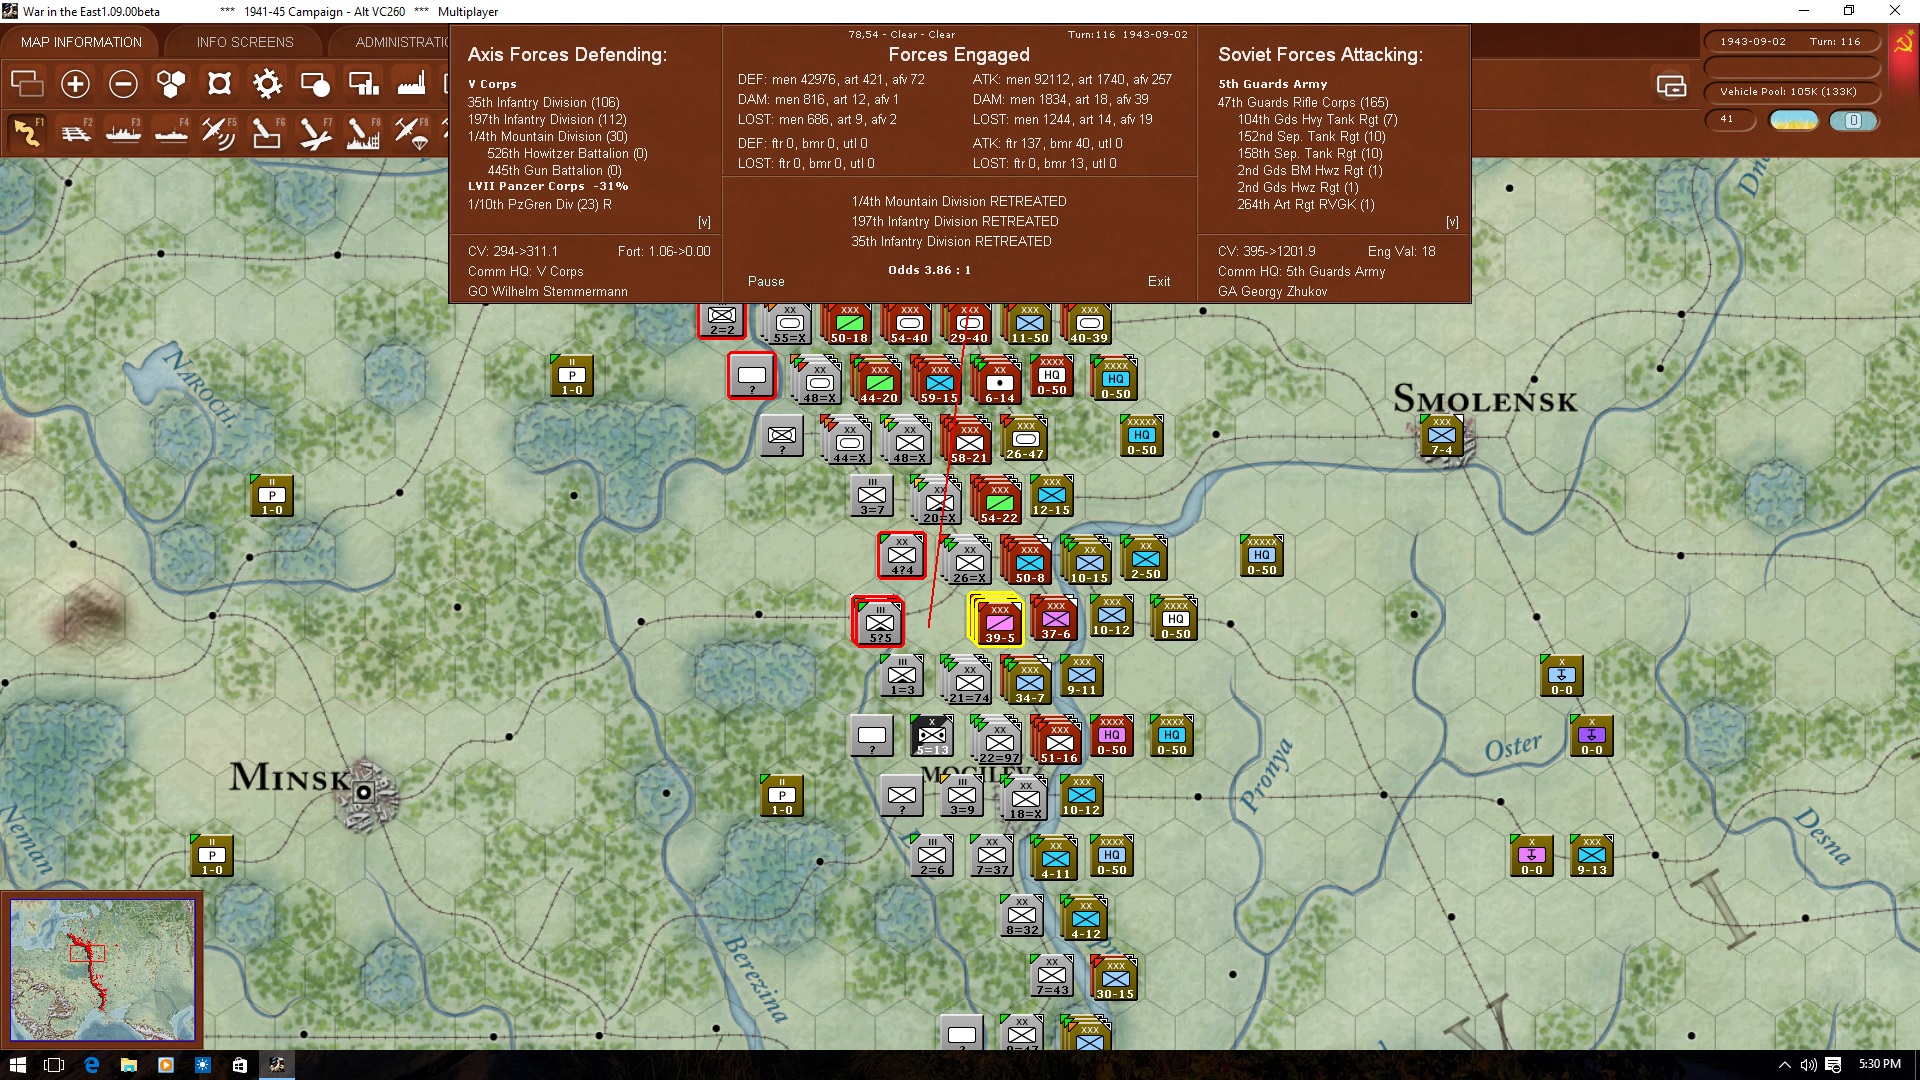Screen dimensions: 1920x1080
Task: Toggle the overlapping windows icon at top left
Action: click(x=27, y=84)
